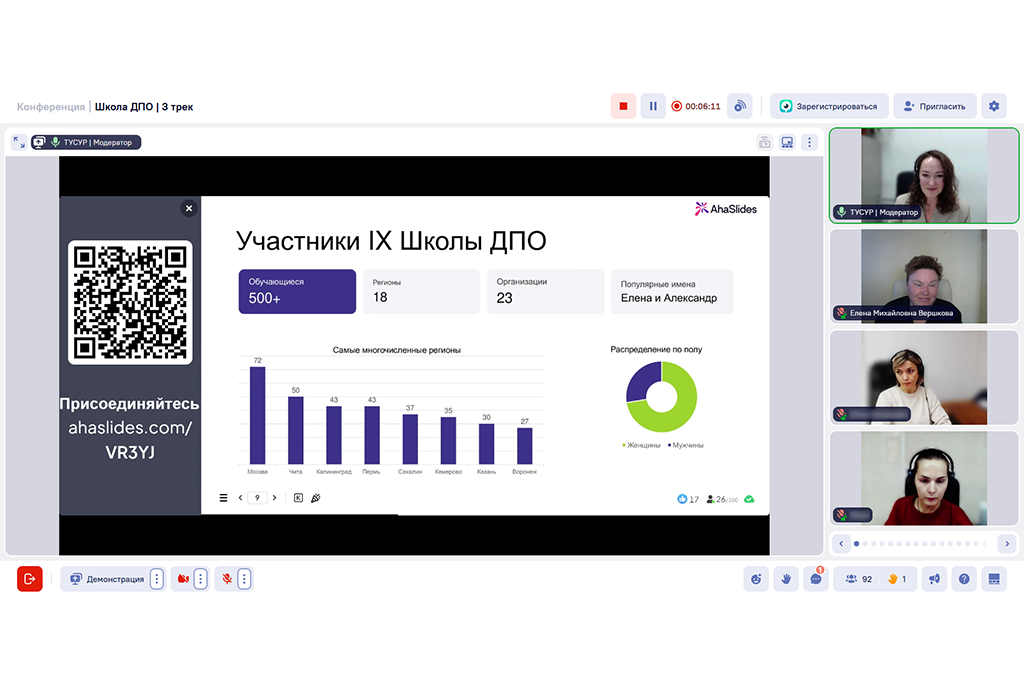Image resolution: width=1024 pixels, height=686 pixels.
Task: Toggle the camera on
Action: click(183, 579)
